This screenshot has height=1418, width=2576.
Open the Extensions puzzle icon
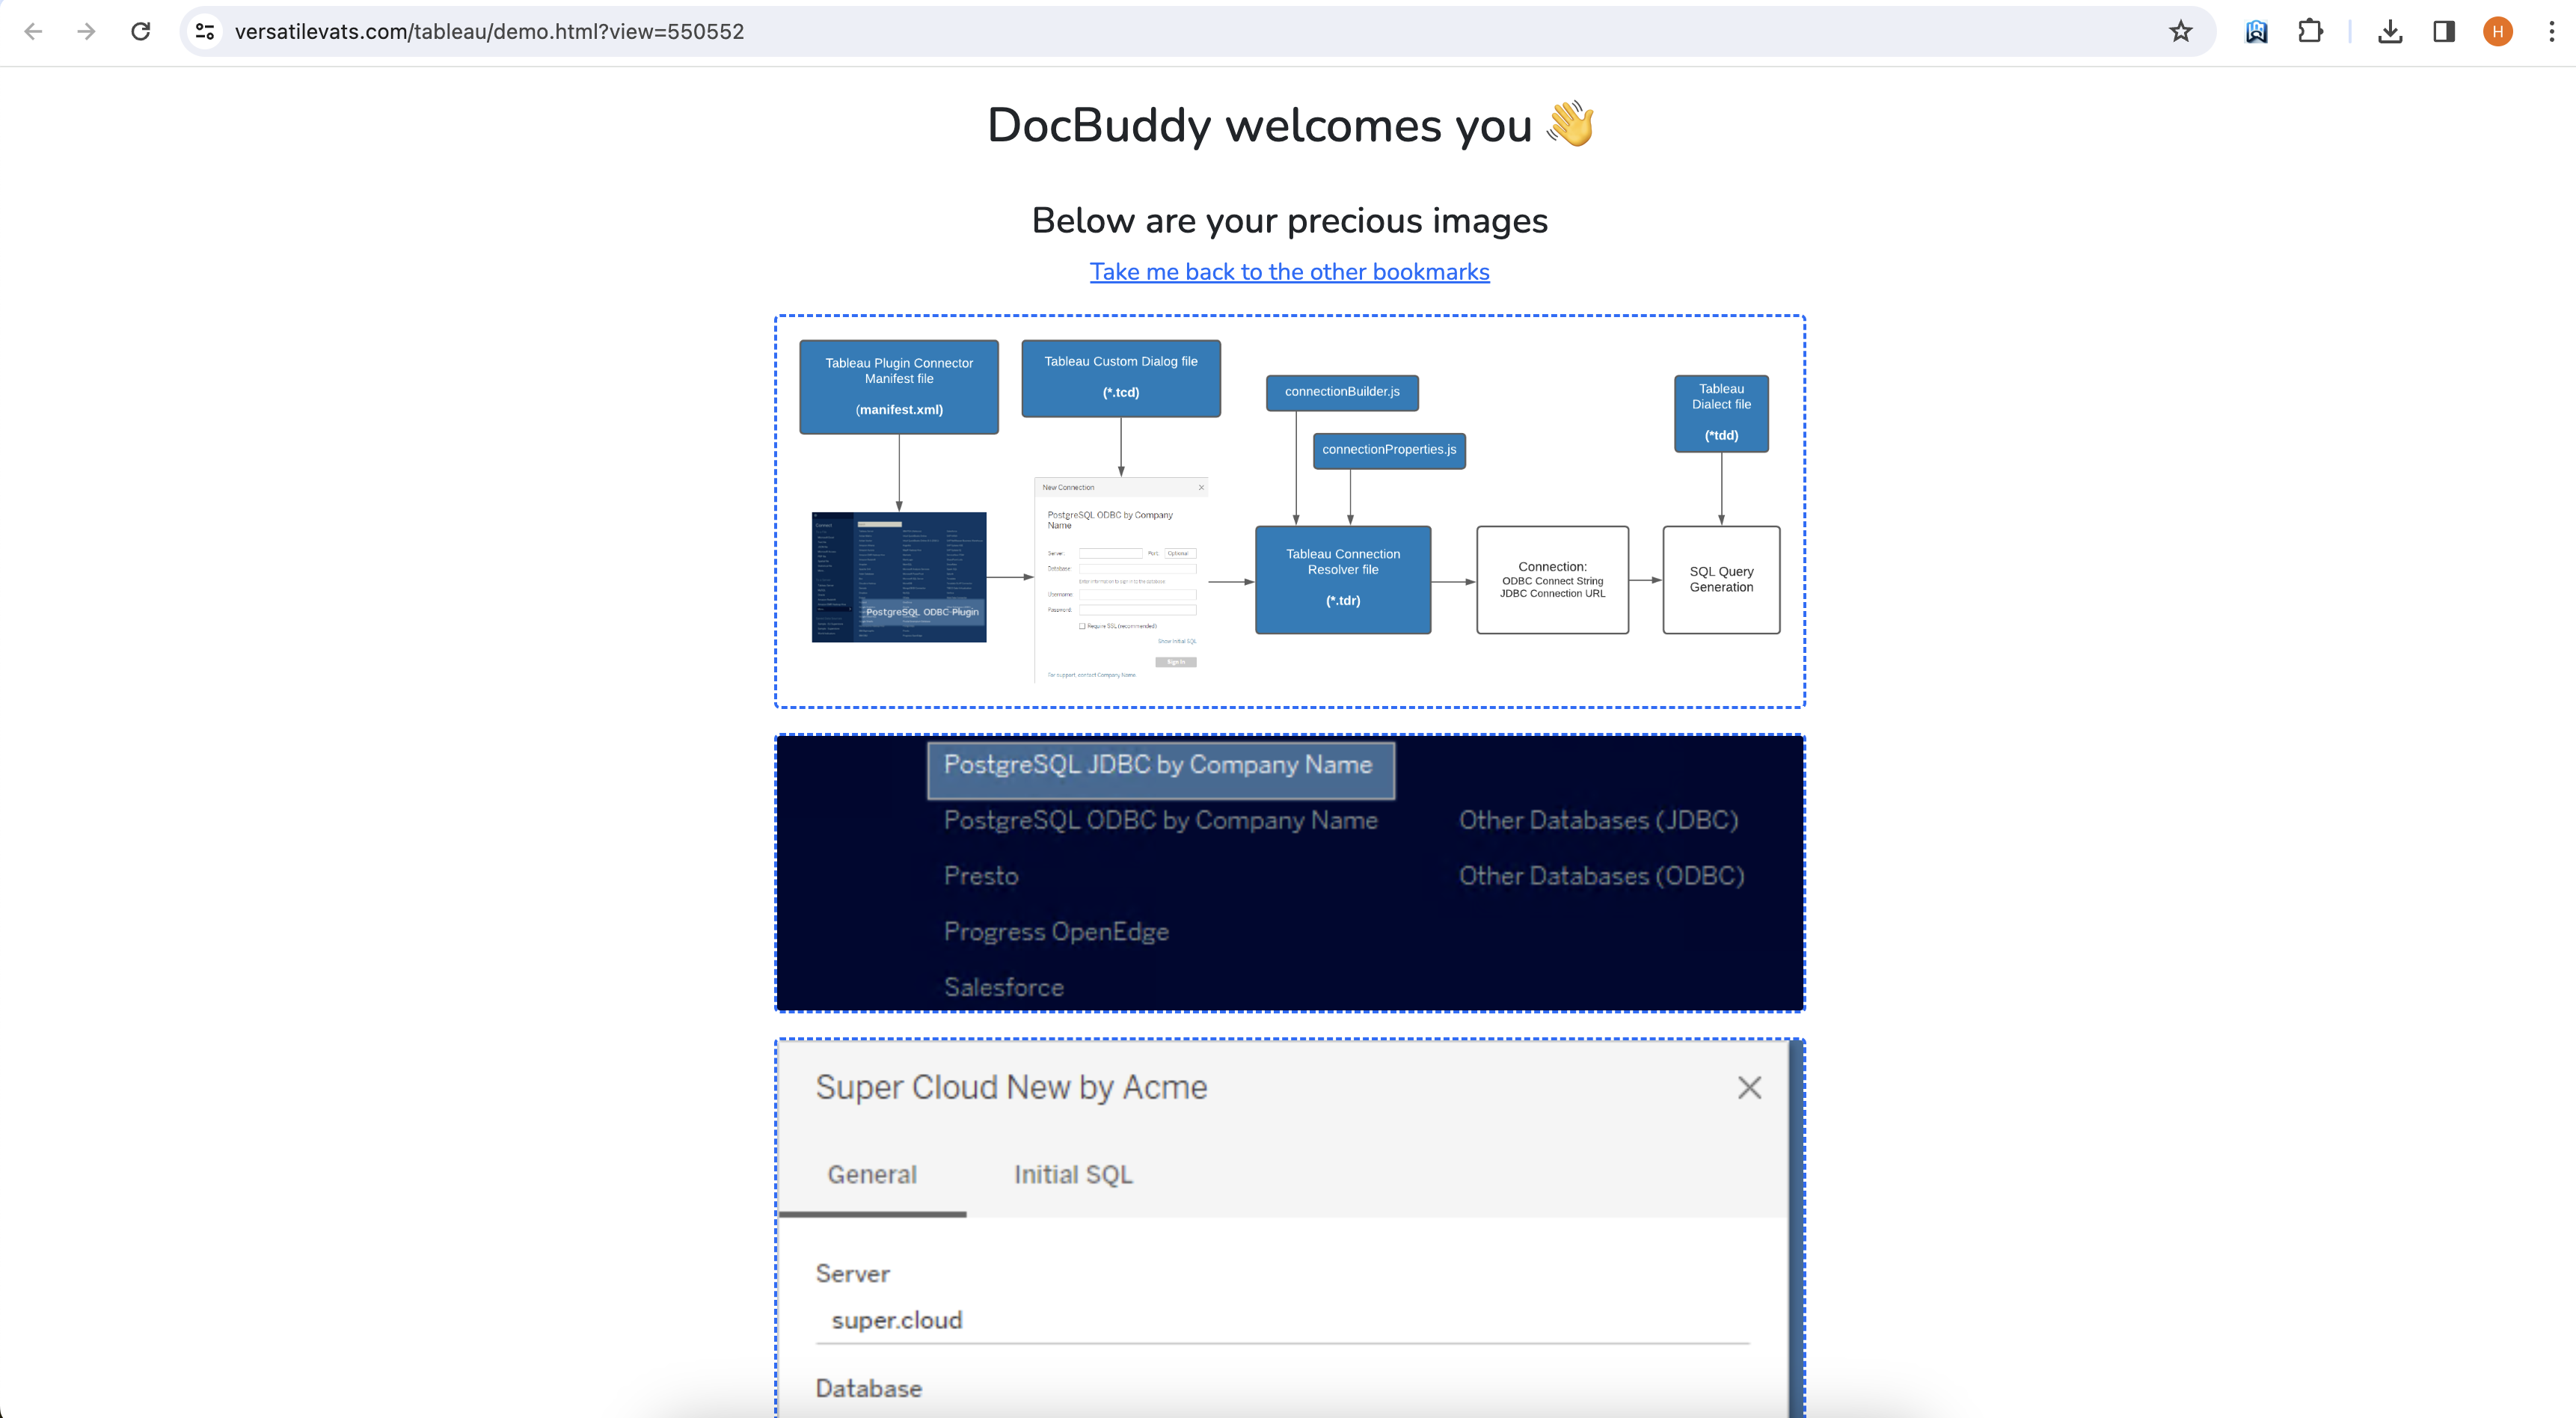[x=2310, y=31]
